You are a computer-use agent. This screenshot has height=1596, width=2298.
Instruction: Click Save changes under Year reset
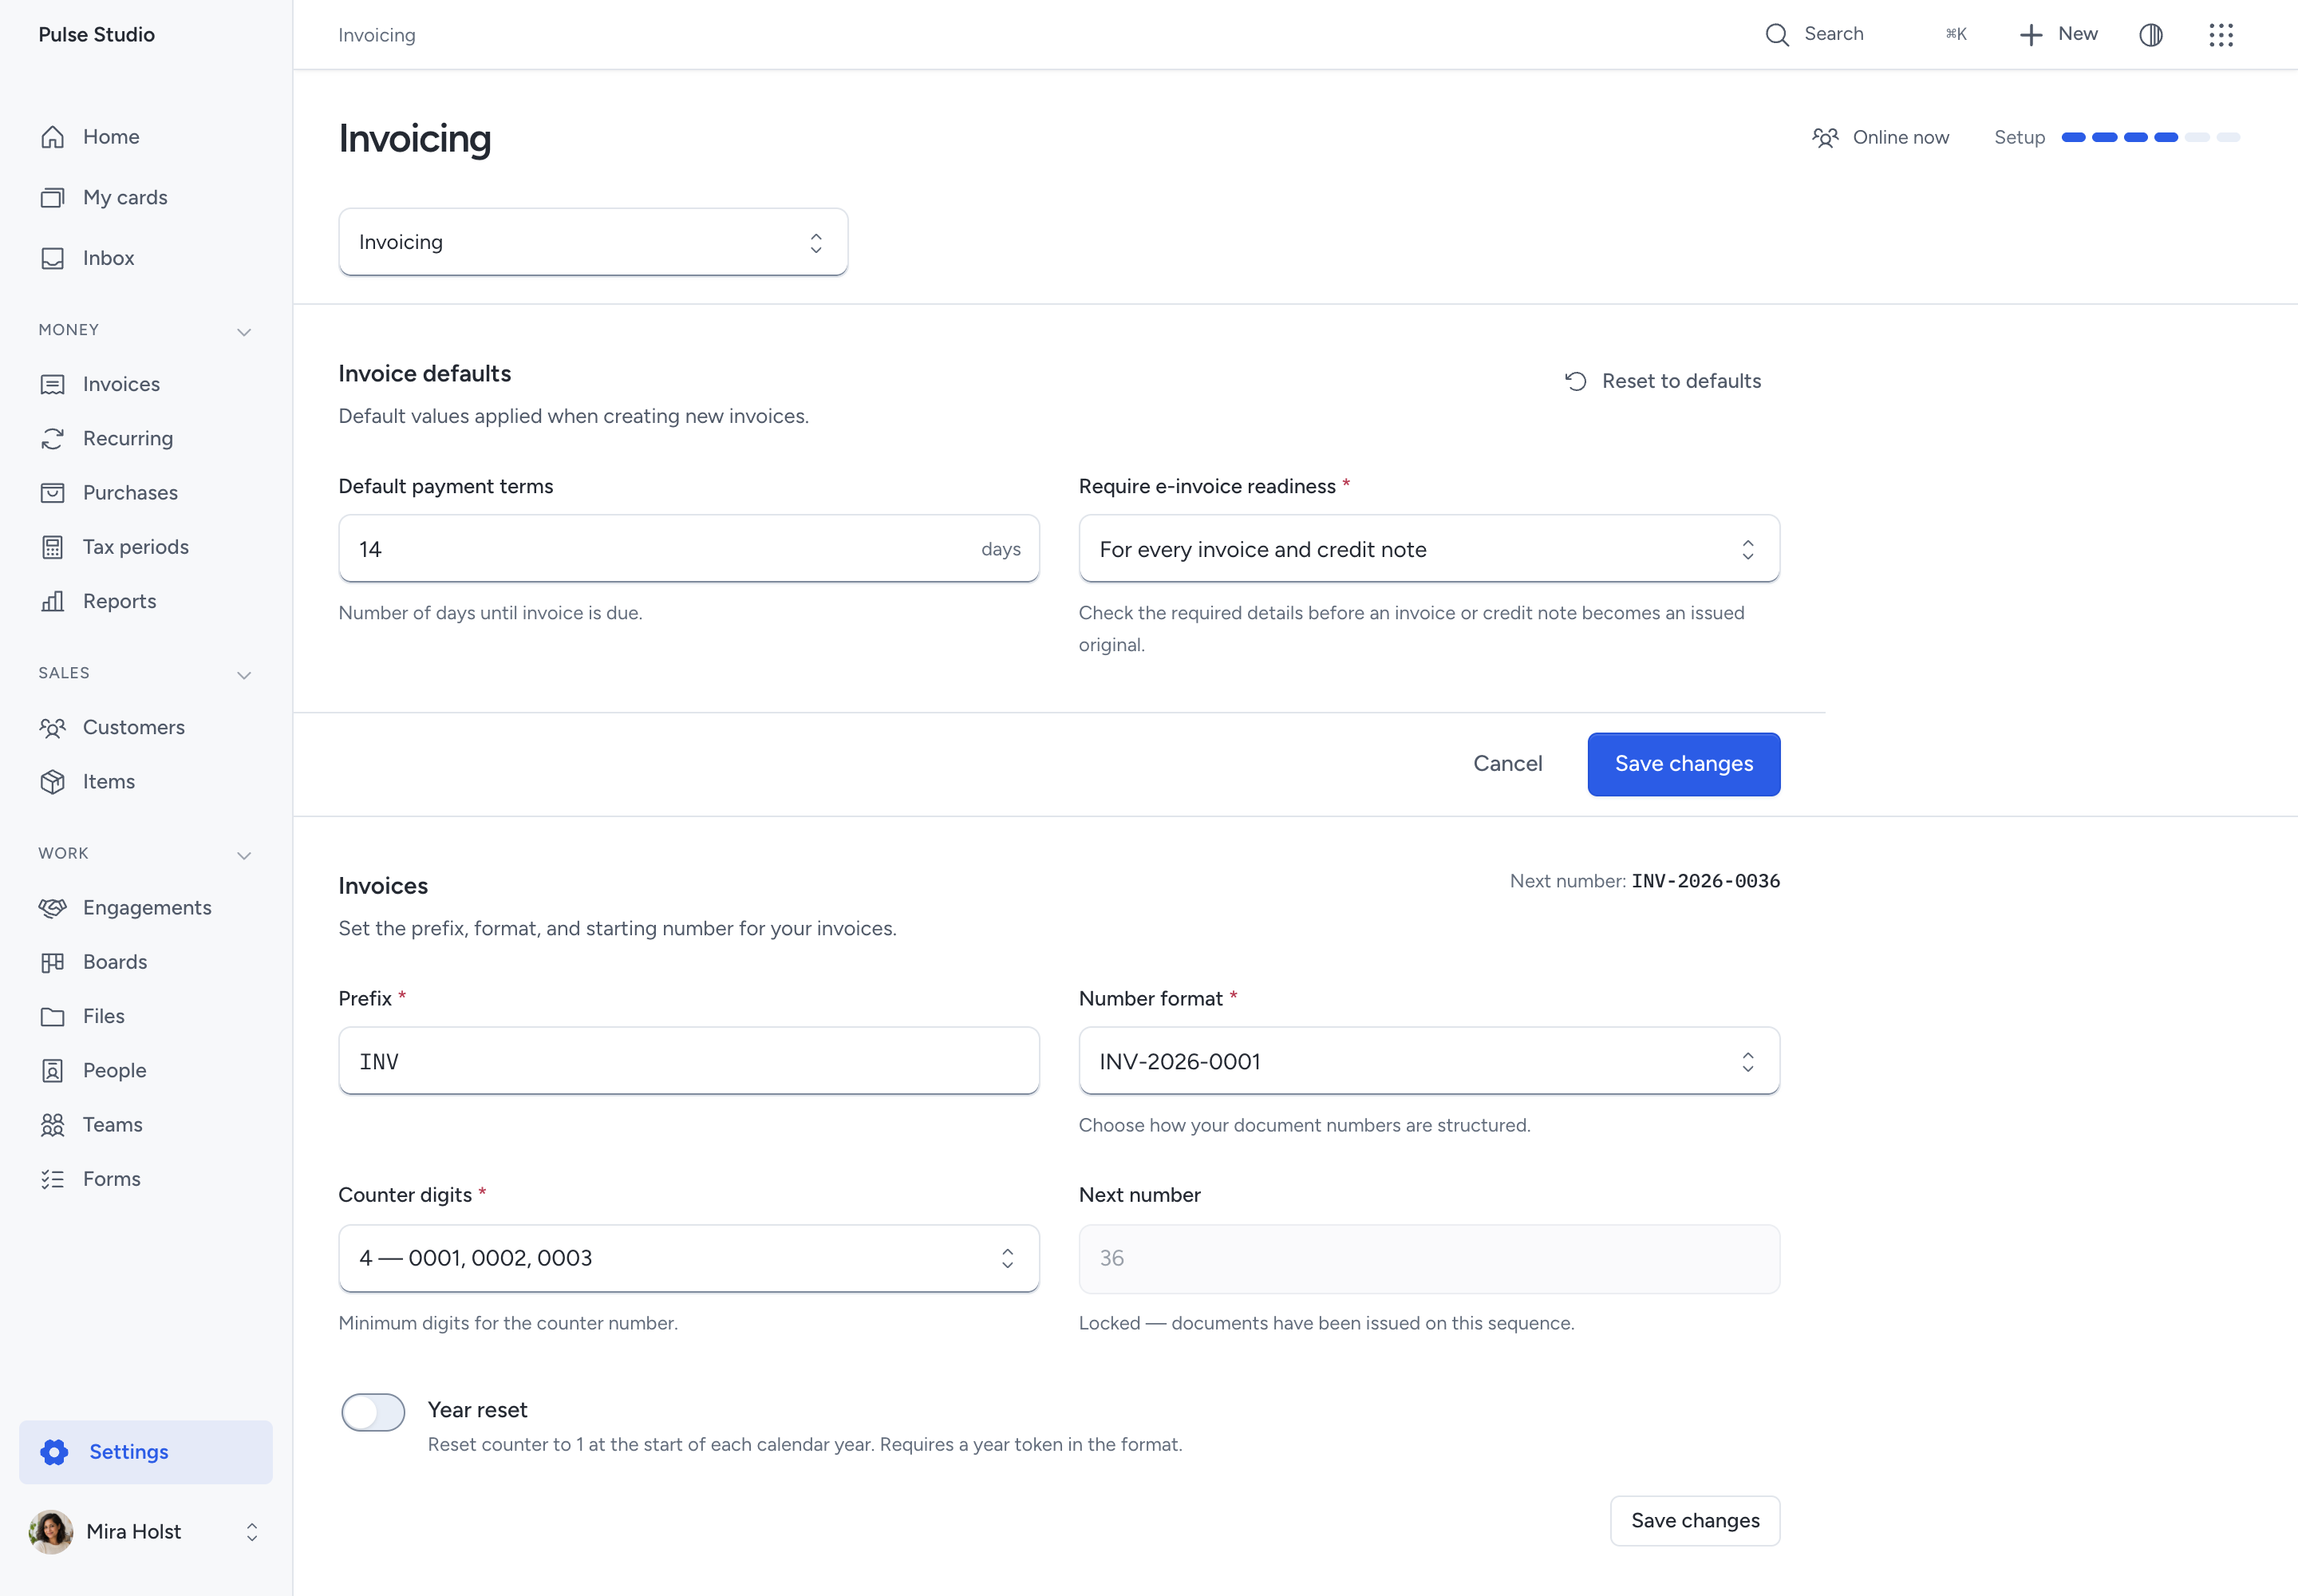pyautogui.click(x=1695, y=1520)
